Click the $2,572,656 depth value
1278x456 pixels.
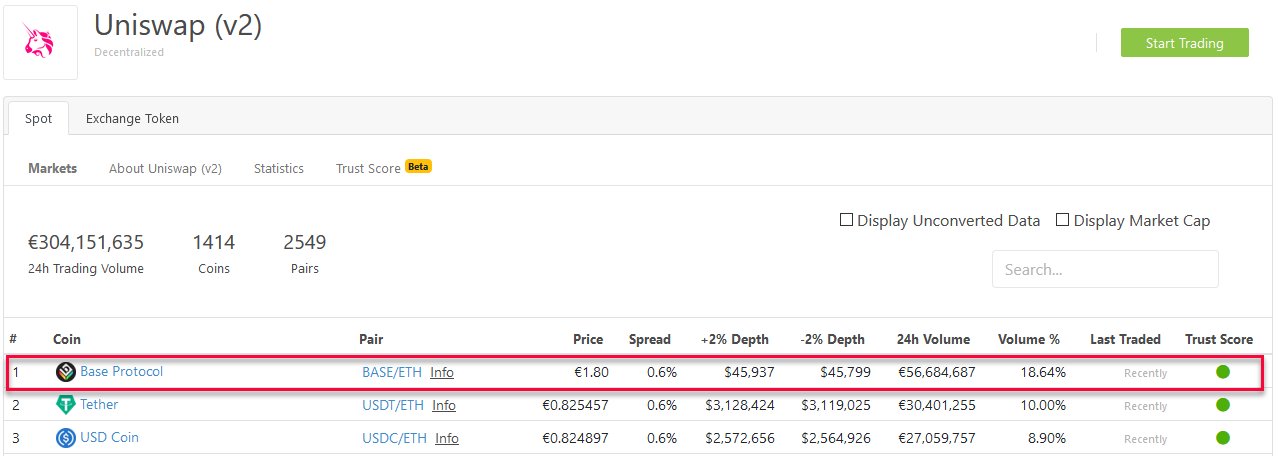(x=740, y=438)
